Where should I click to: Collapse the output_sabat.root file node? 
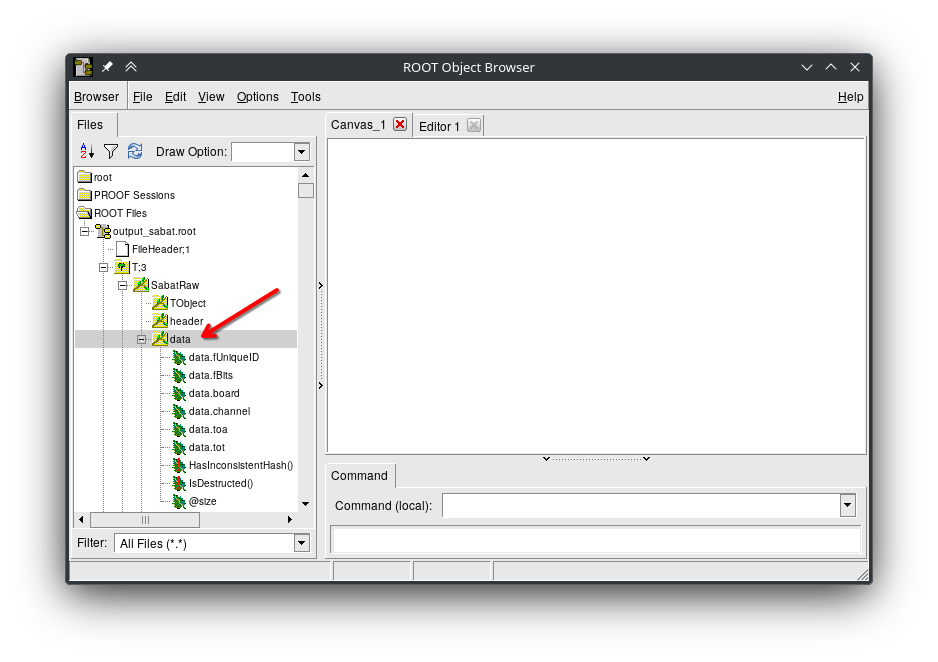pos(85,231)
